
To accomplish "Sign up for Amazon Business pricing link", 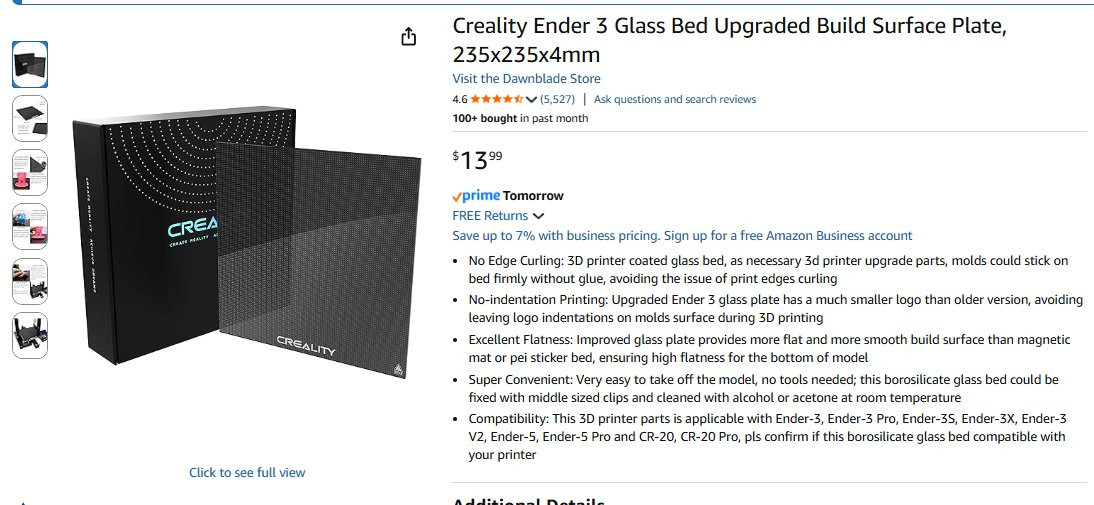I will tap(682, 236).
